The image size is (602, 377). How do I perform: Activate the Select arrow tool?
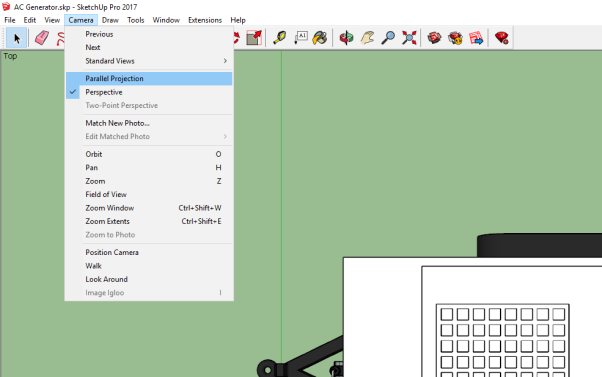click(17, 38)
